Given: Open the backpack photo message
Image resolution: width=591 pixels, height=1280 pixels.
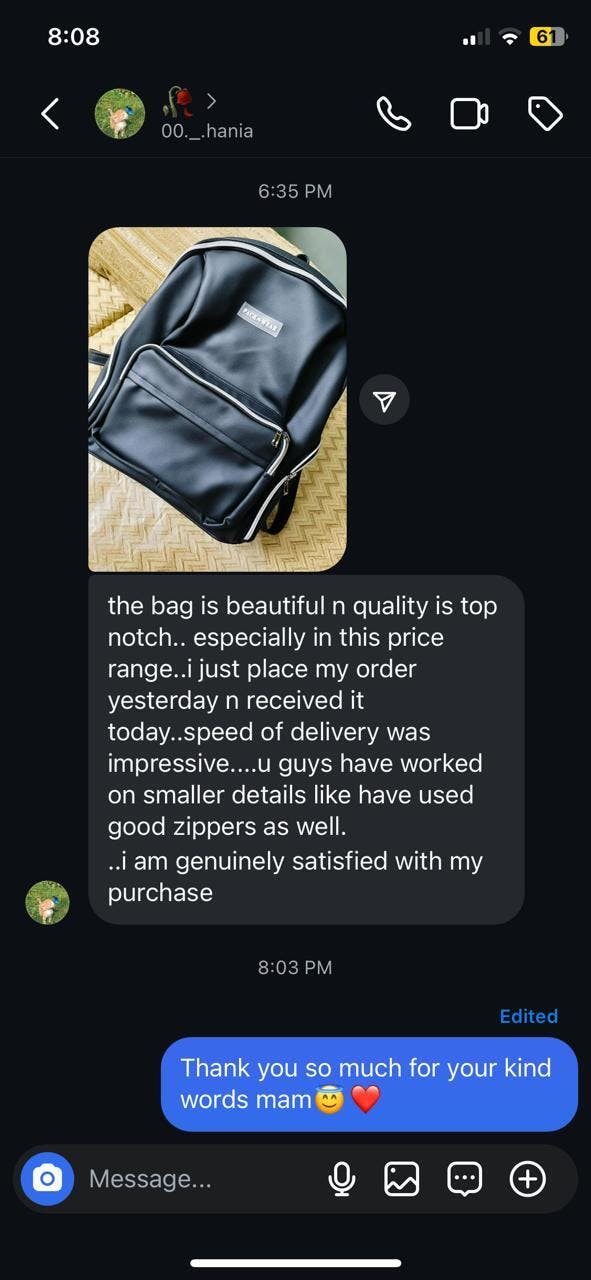Looking at the screenshot, I should pyautogui.click(x=217, y=399).
